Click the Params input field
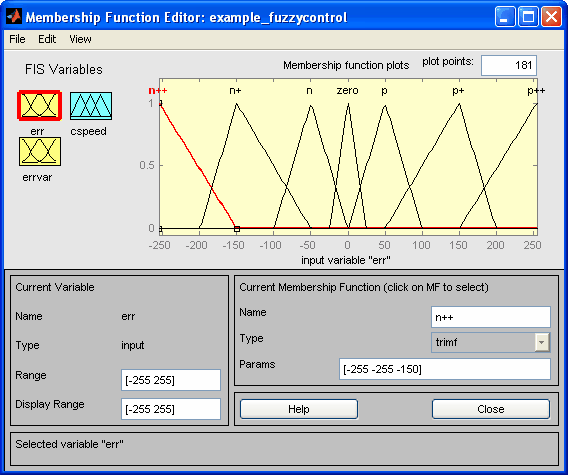Viewport: 568px width, 475px height. [445, 369]
